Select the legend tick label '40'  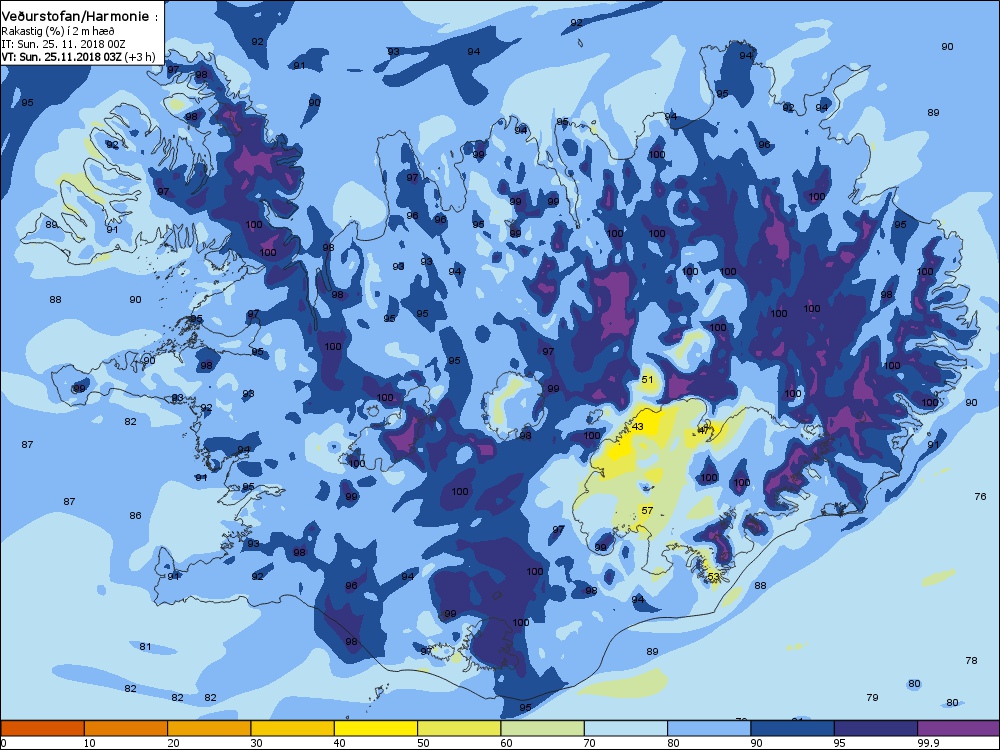(339, 743)
